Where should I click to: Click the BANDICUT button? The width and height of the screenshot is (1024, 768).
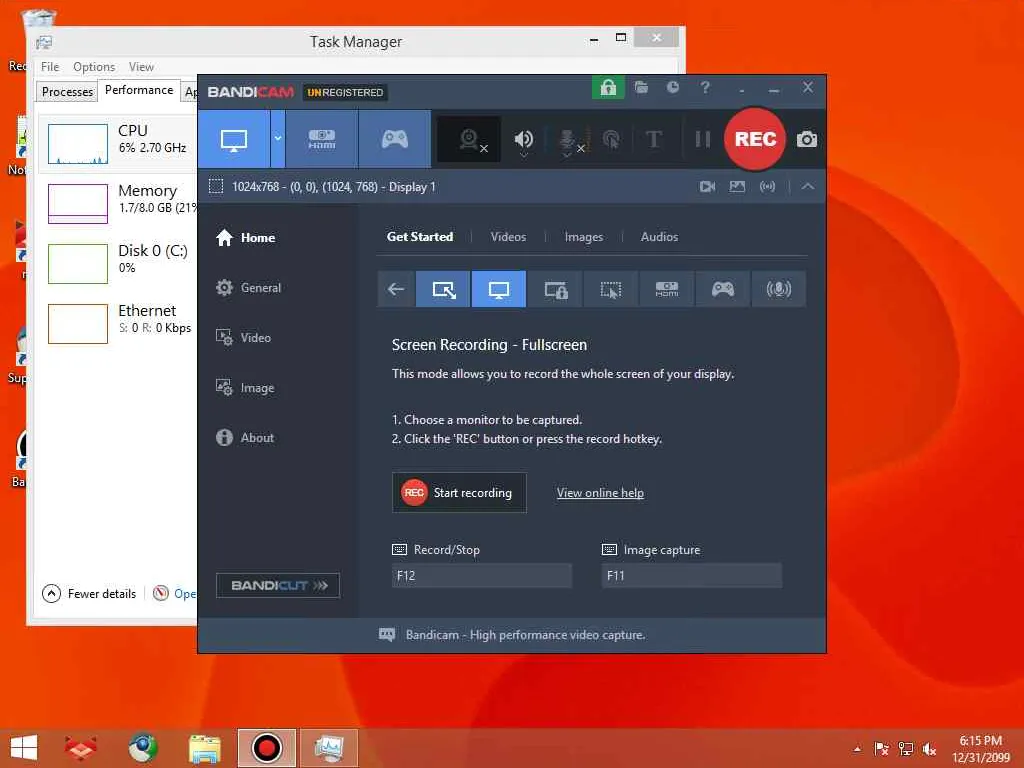click(278, 585)
